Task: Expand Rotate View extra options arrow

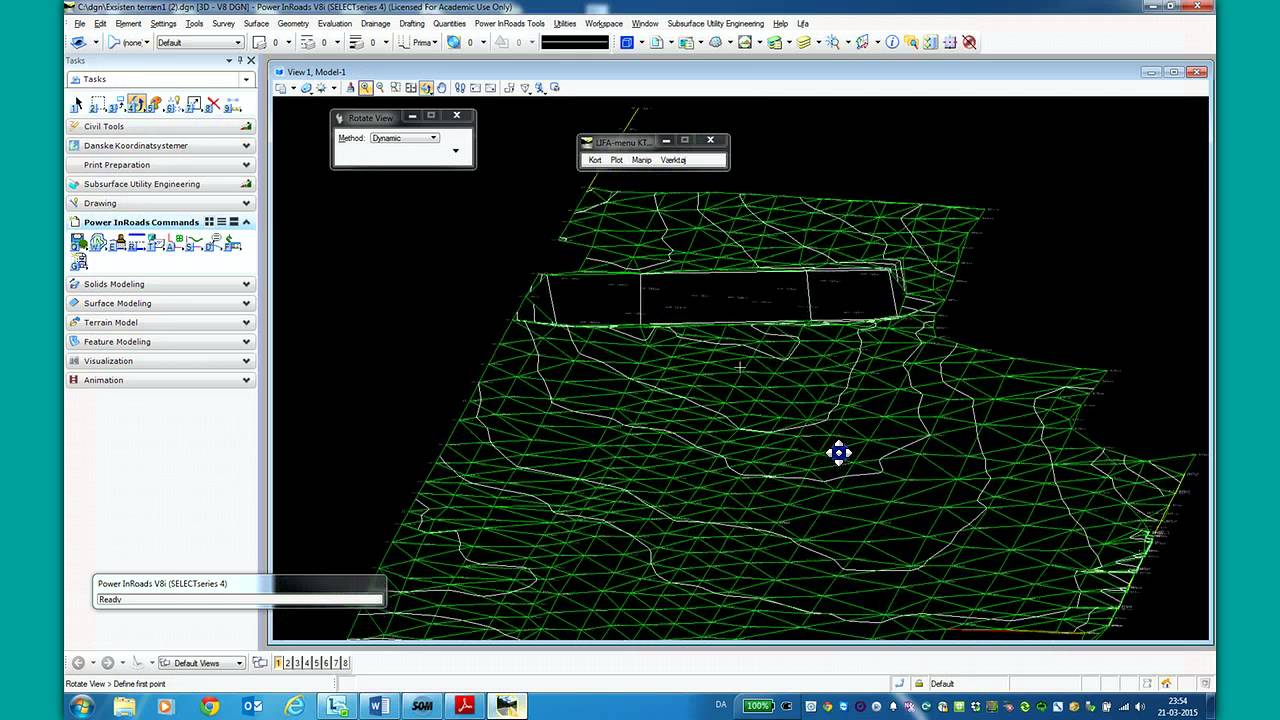Action: (x=456, y=151)
